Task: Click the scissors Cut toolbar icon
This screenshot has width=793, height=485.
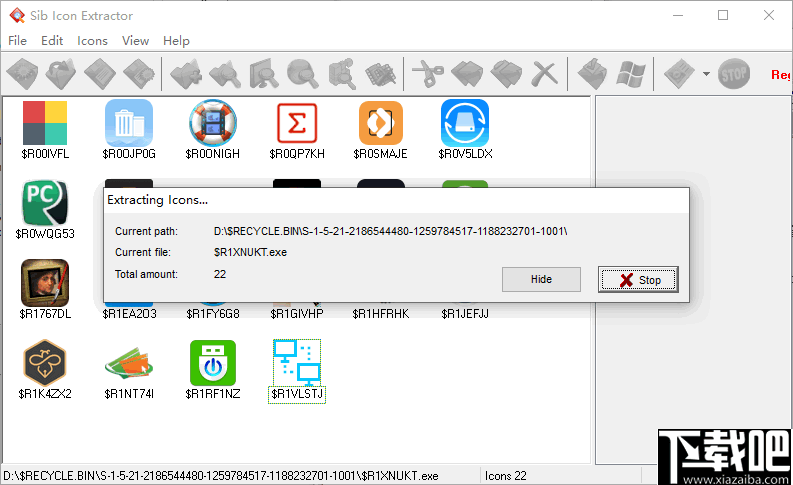Action: pos(428,74)
